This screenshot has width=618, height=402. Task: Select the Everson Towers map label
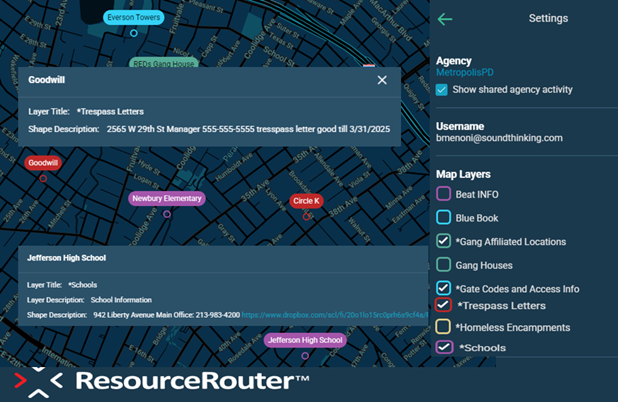134,17
